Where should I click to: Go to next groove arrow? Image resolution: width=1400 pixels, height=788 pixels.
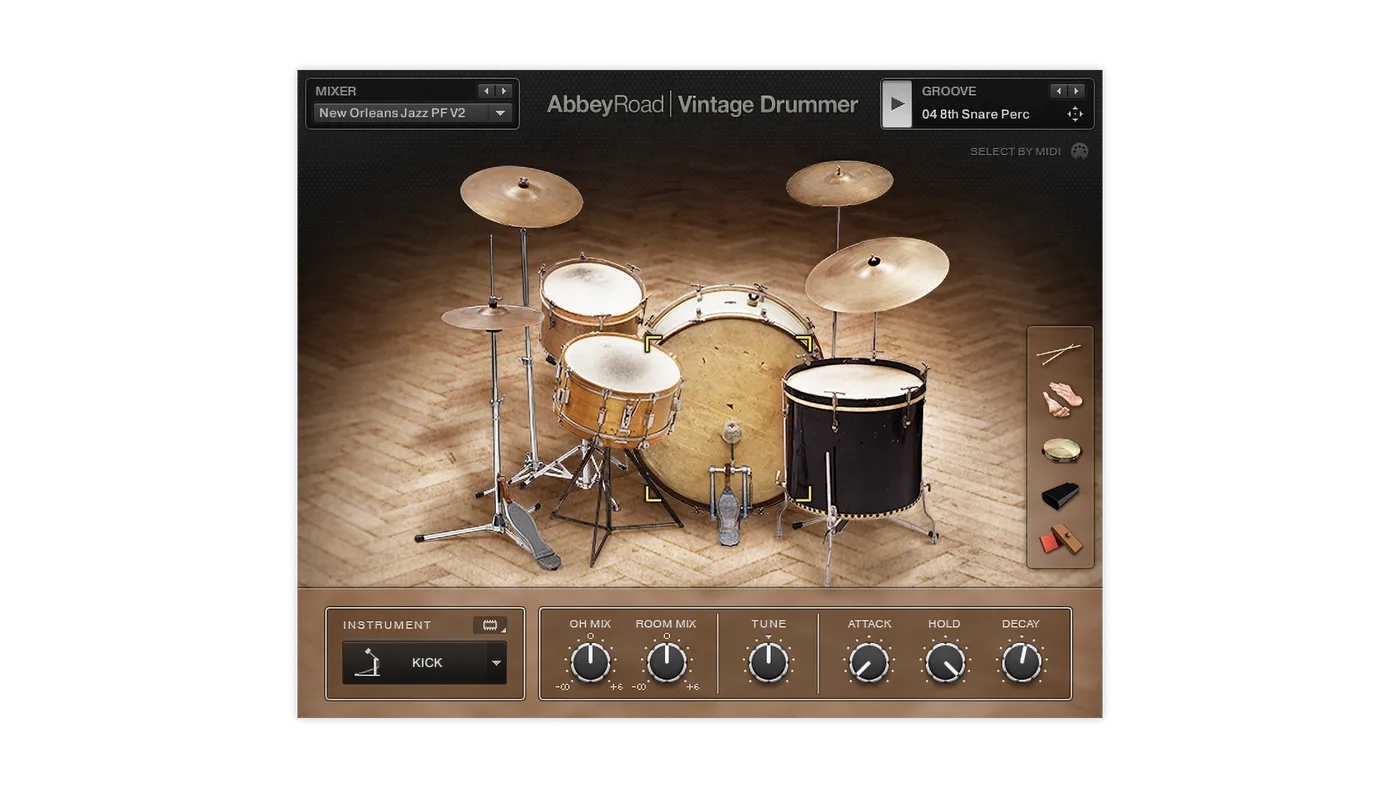tap(1076, 91)
